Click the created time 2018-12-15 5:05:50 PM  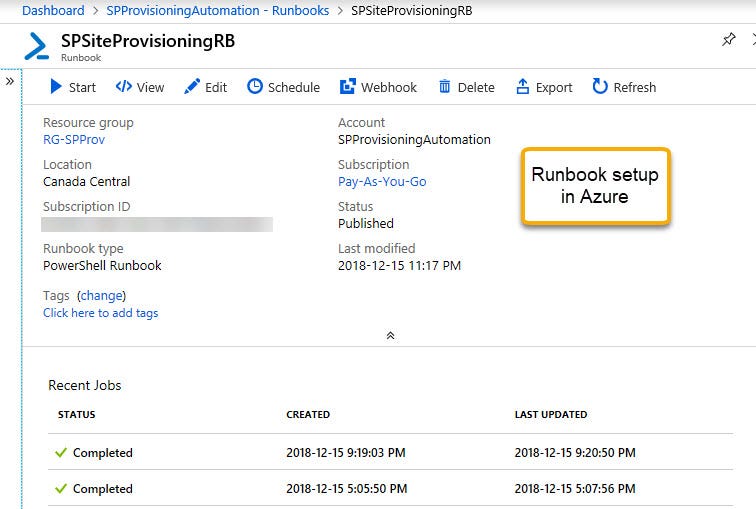(x=347, y=489)
